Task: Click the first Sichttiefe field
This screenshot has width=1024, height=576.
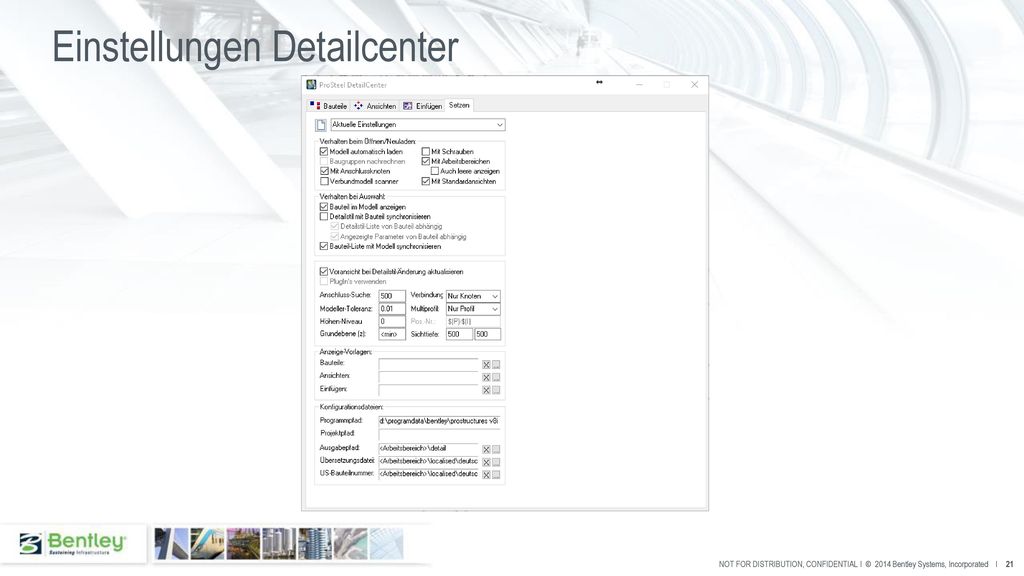Action: [x=459, y=334]
